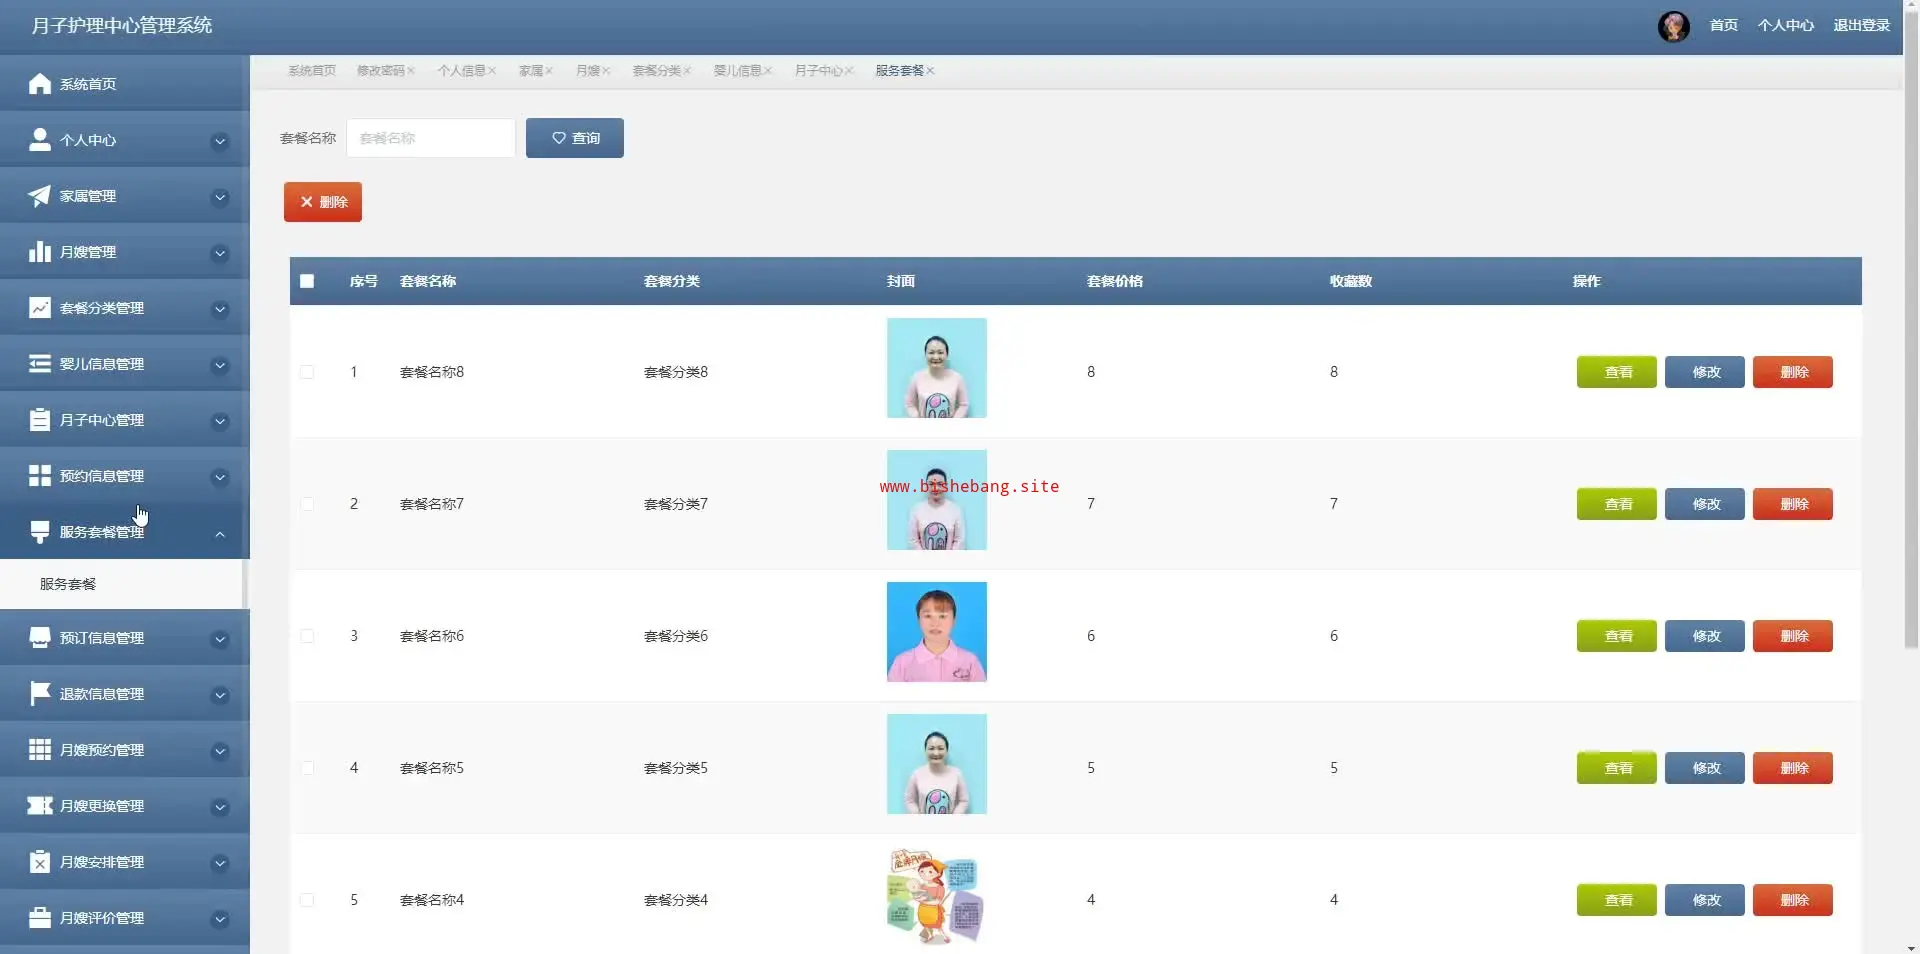Viewport: 1920px width, 954px height.
Task: Click the flag icon for 退款信息管理
Action: (40, 694)
